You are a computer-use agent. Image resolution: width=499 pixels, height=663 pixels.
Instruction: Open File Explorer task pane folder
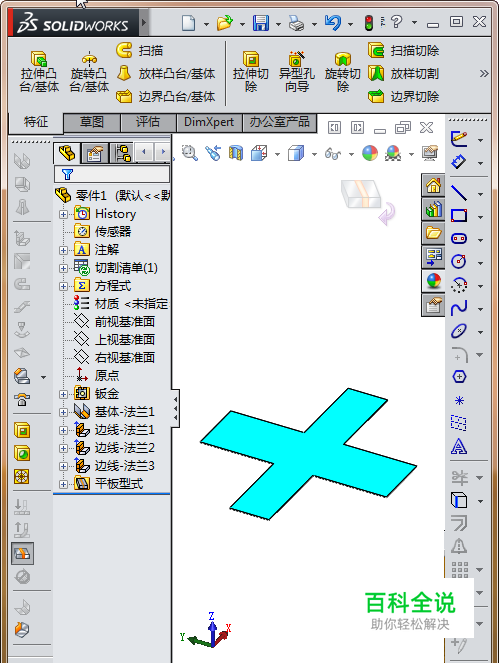pos(433,233)
